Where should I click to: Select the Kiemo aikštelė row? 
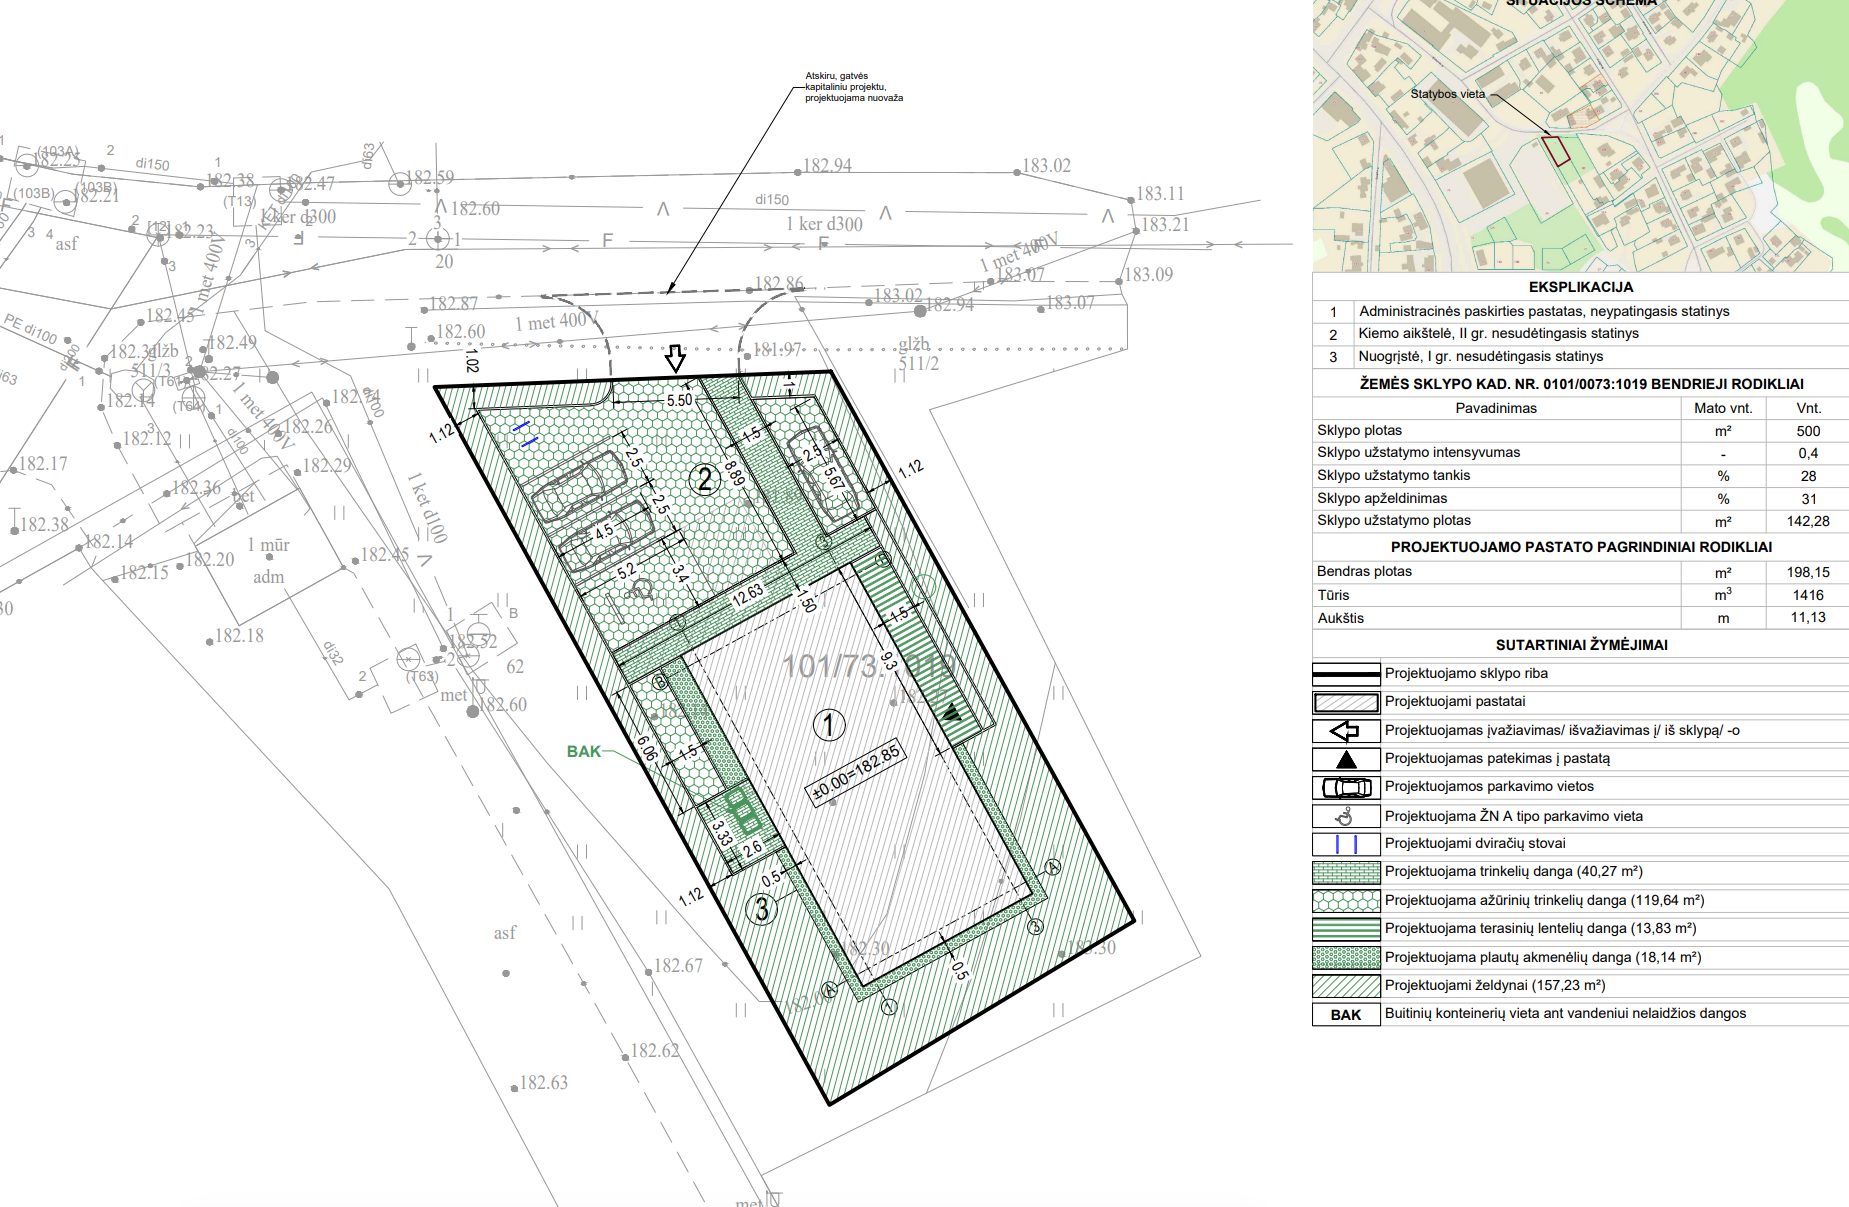(1580, 334)
